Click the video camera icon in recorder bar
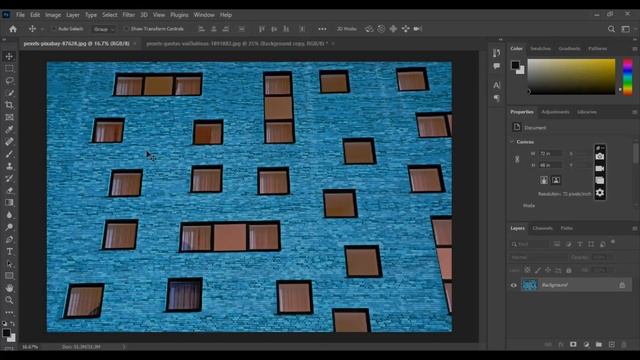 click(x=600, y=168)
